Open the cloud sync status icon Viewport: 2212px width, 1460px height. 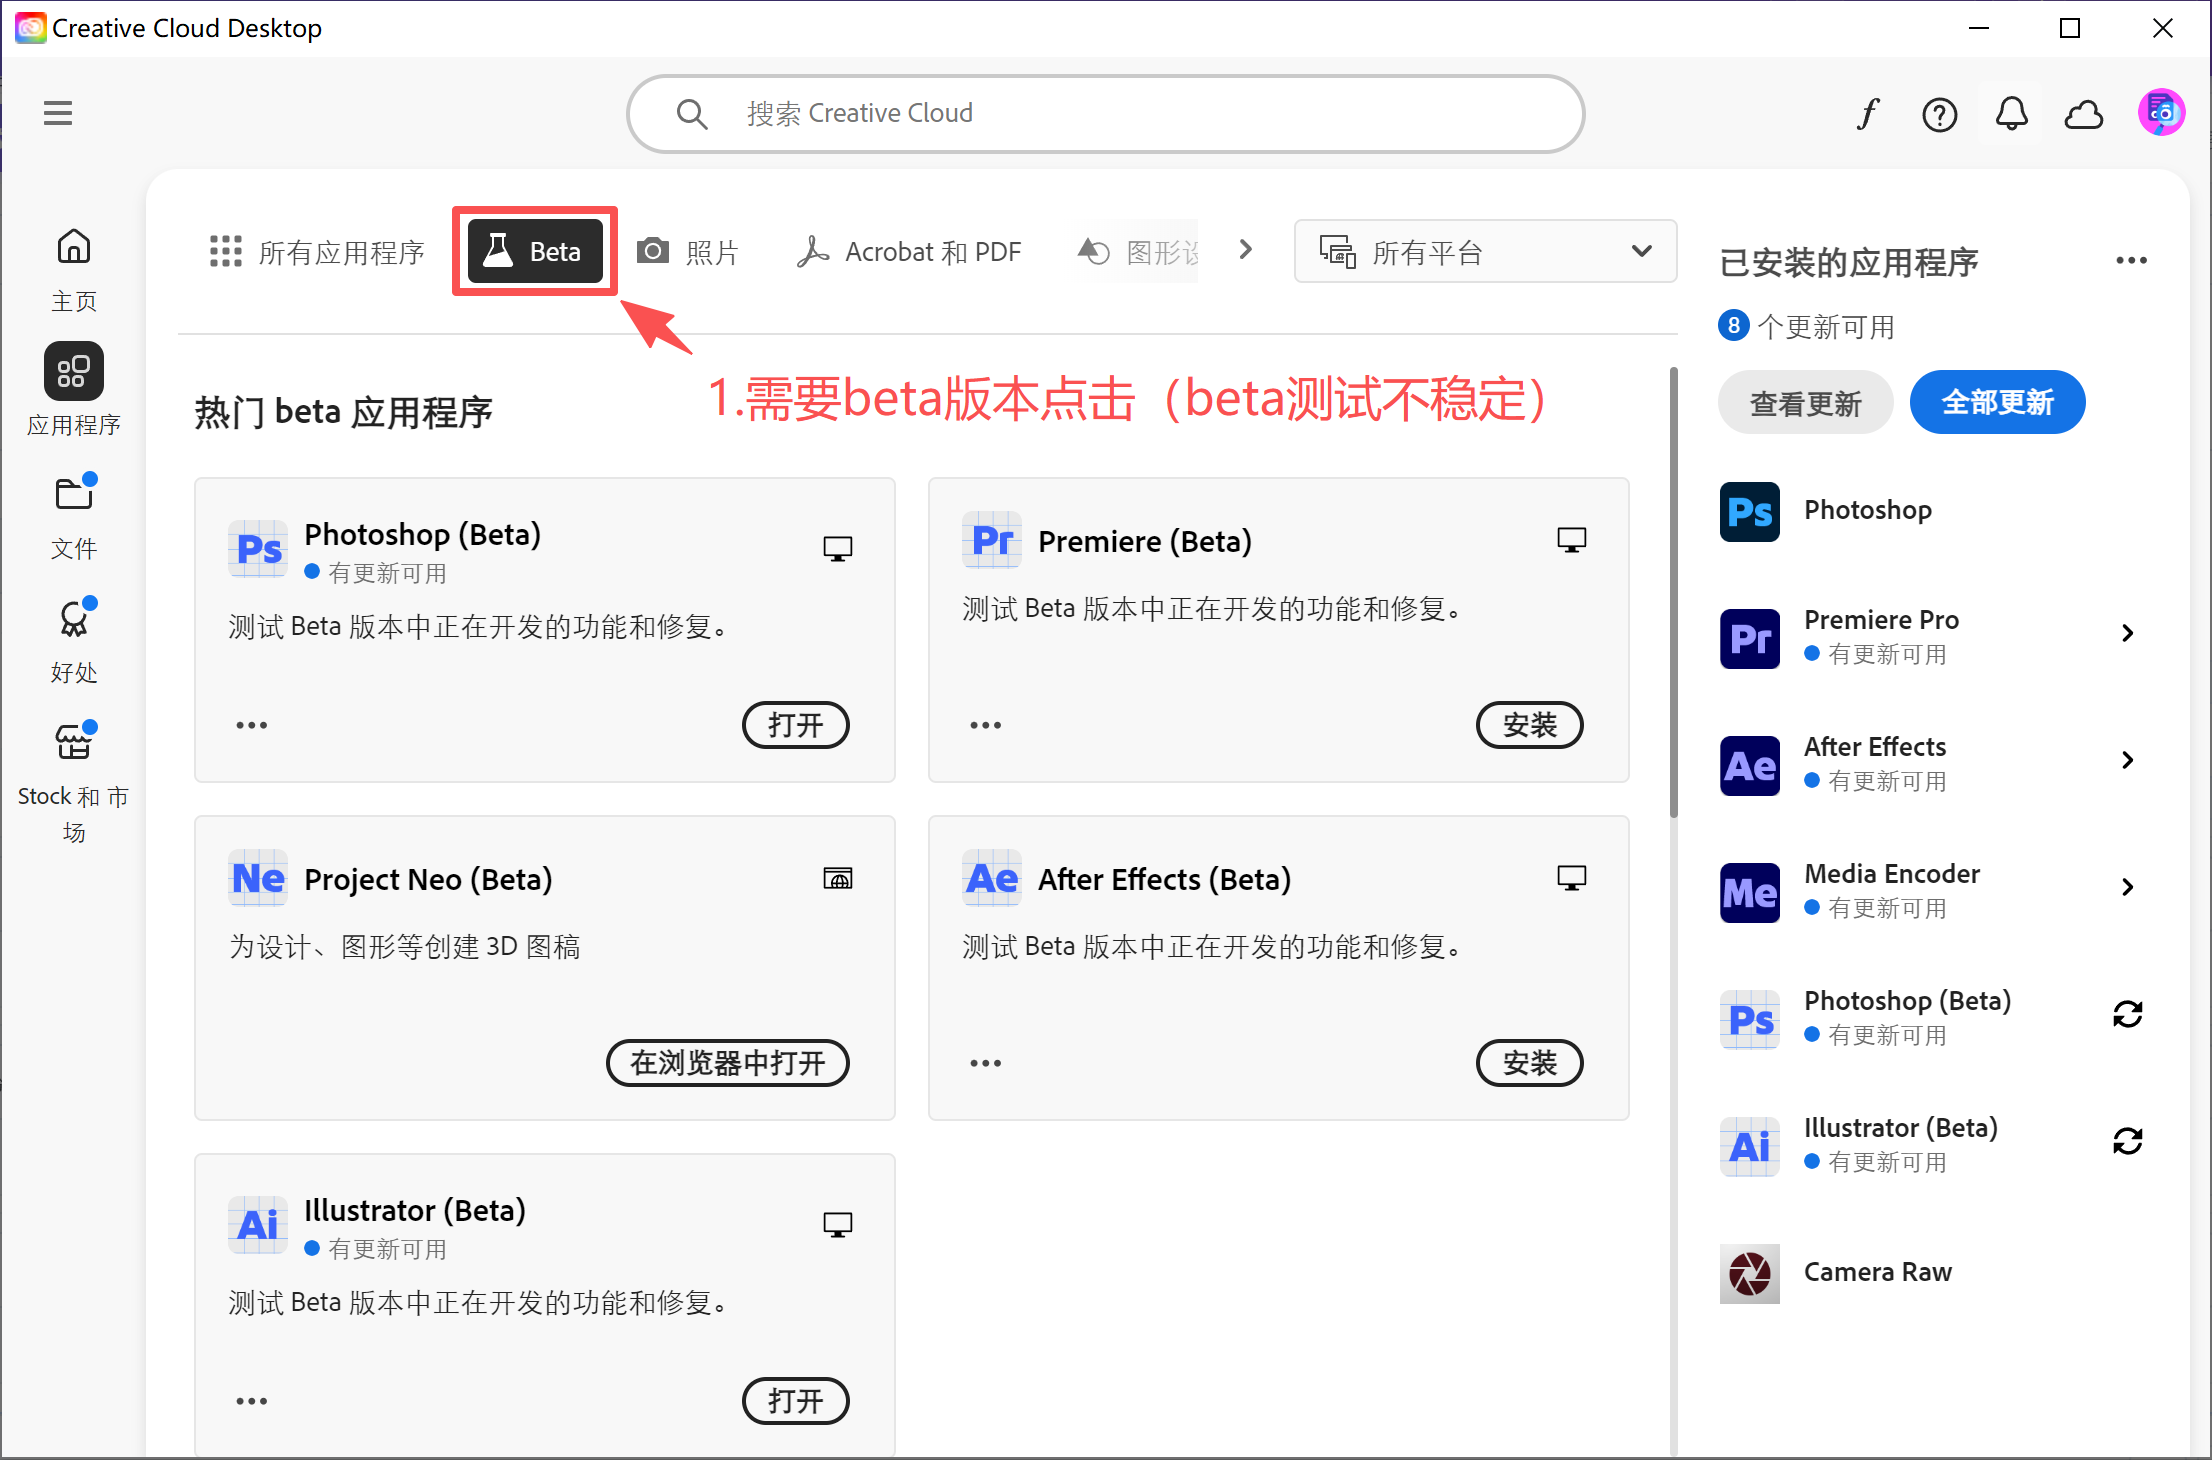(2084, 115)
